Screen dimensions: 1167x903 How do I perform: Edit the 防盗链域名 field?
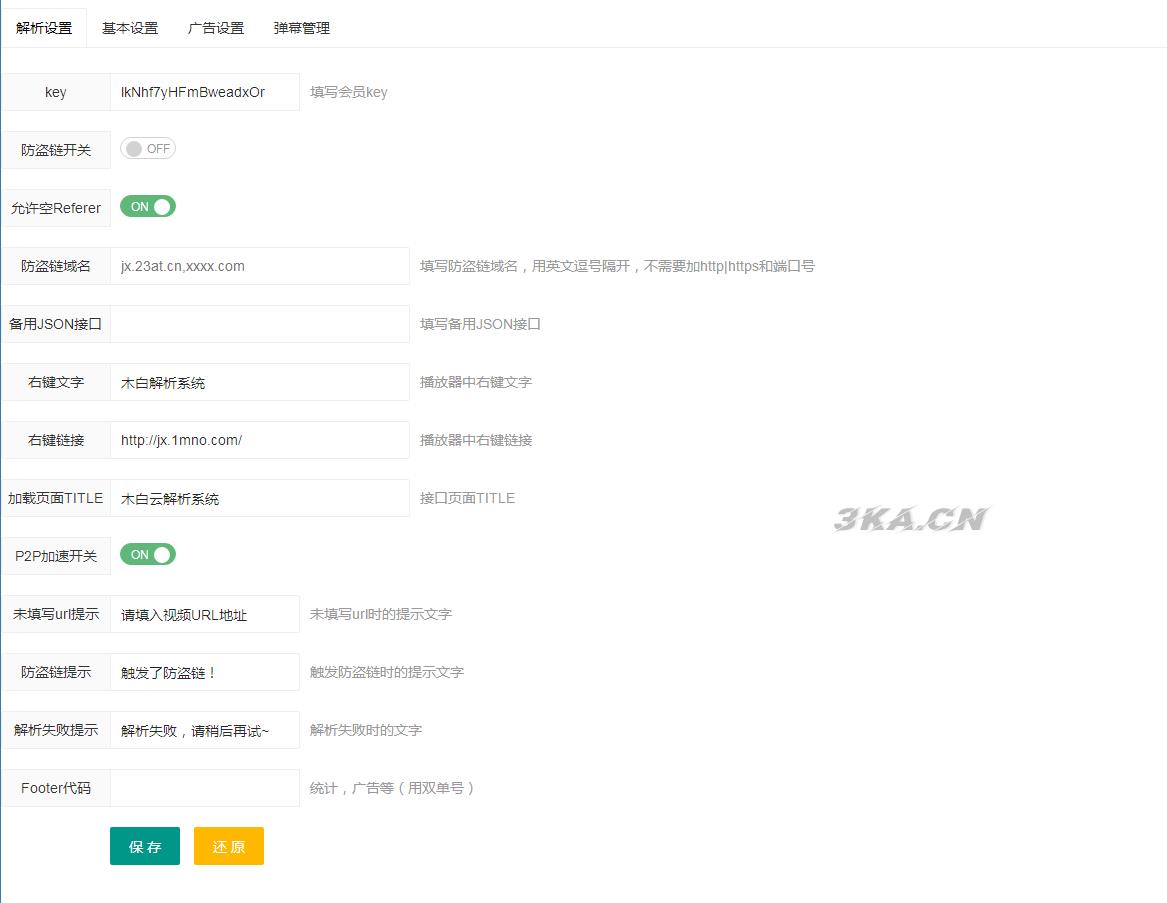click(x=260, y=265)
